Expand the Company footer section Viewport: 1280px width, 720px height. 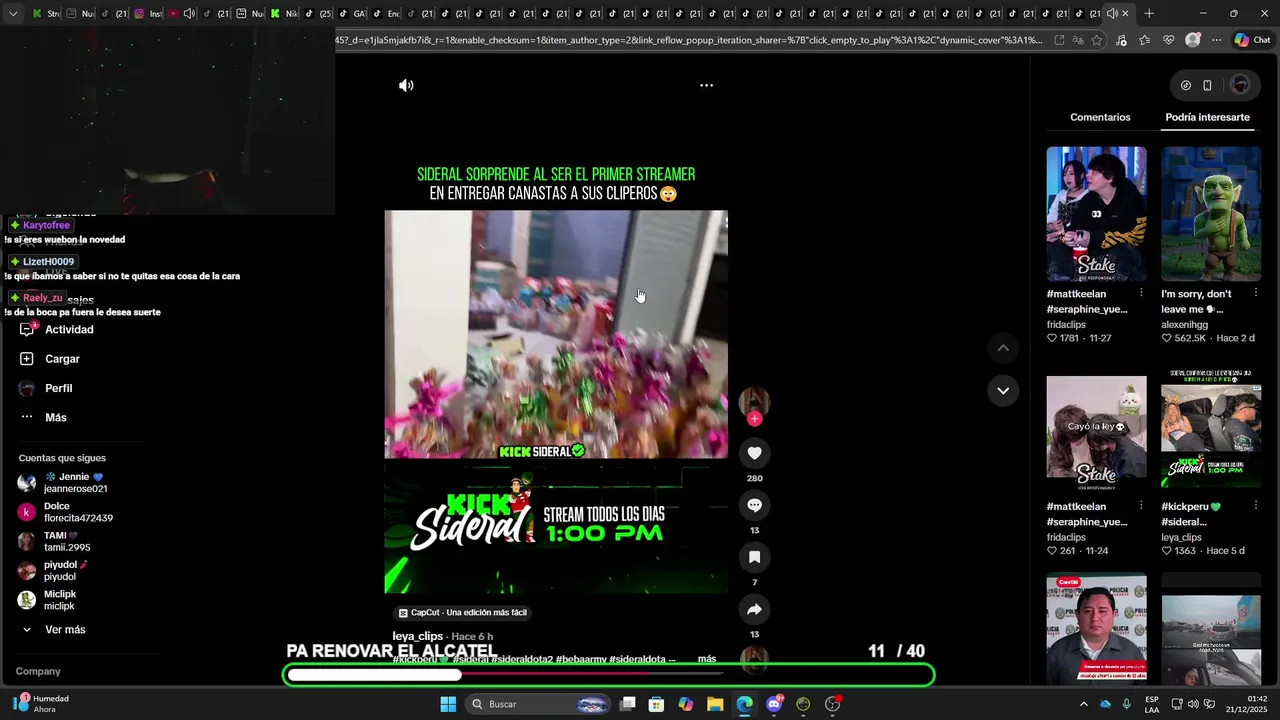pos(38,671)
